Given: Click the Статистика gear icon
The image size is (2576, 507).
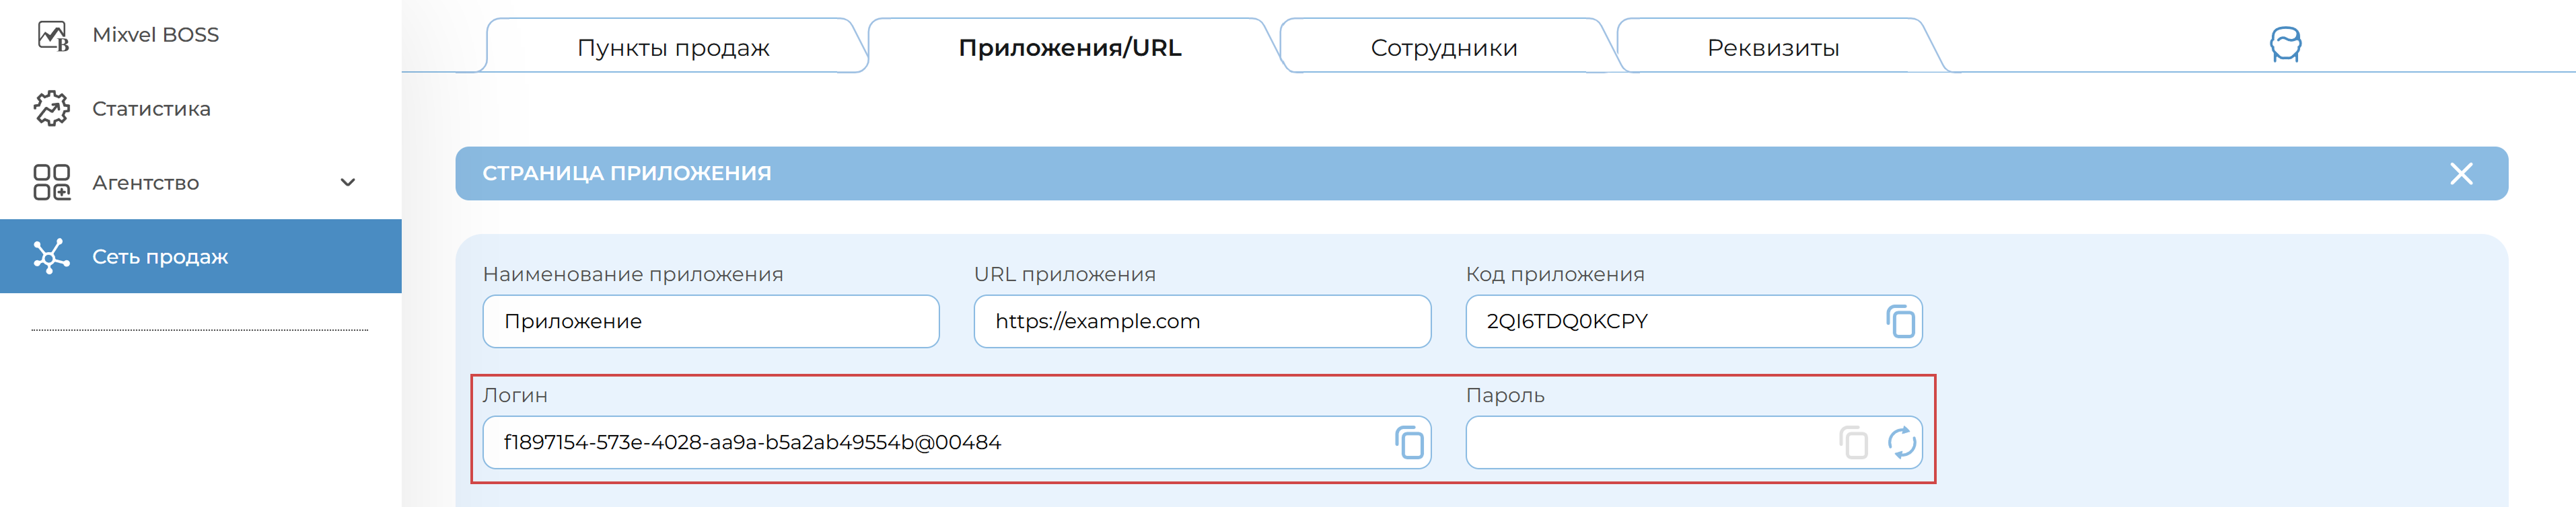Looking at the screenshot, I should coord(52,109).
